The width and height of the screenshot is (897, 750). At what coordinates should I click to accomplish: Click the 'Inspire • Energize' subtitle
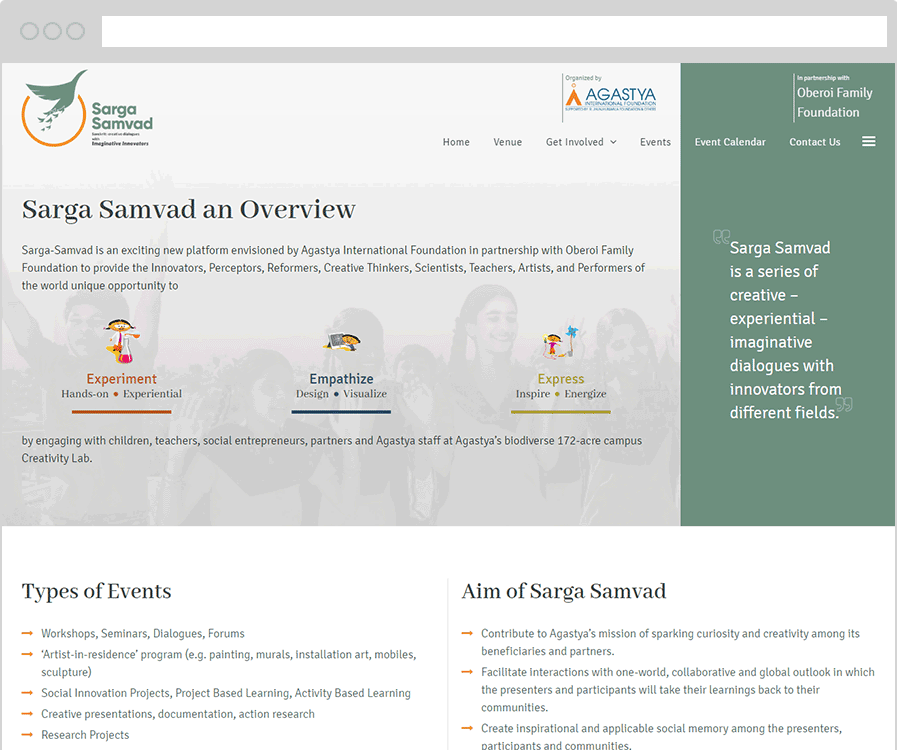(x=561, y=394)
